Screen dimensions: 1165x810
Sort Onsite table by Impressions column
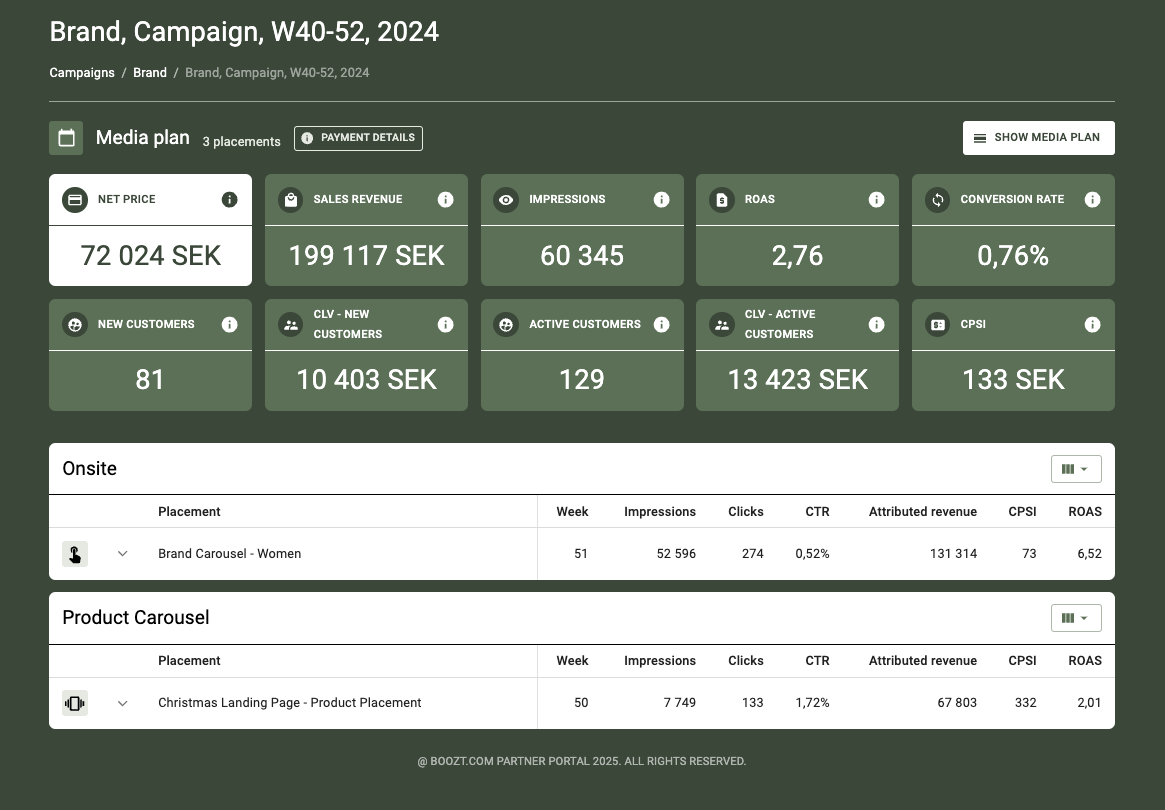click(x=659, y=512)
